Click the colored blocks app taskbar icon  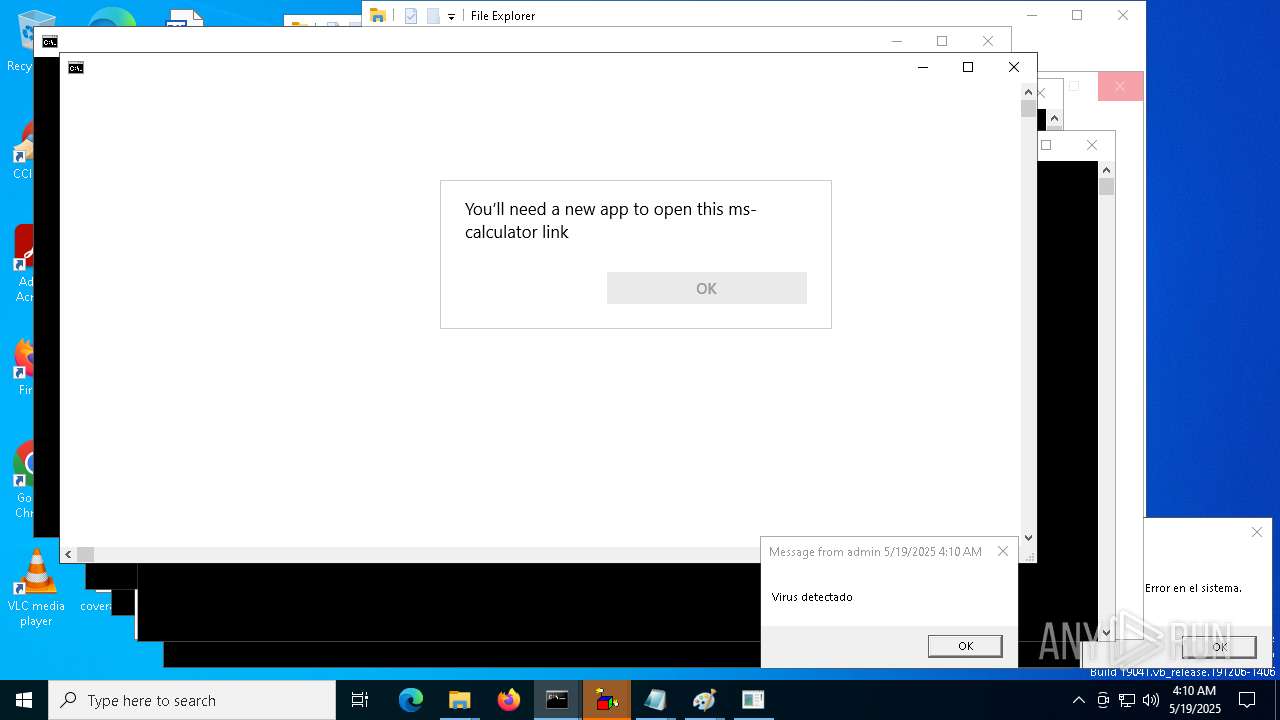coord(606,700)
